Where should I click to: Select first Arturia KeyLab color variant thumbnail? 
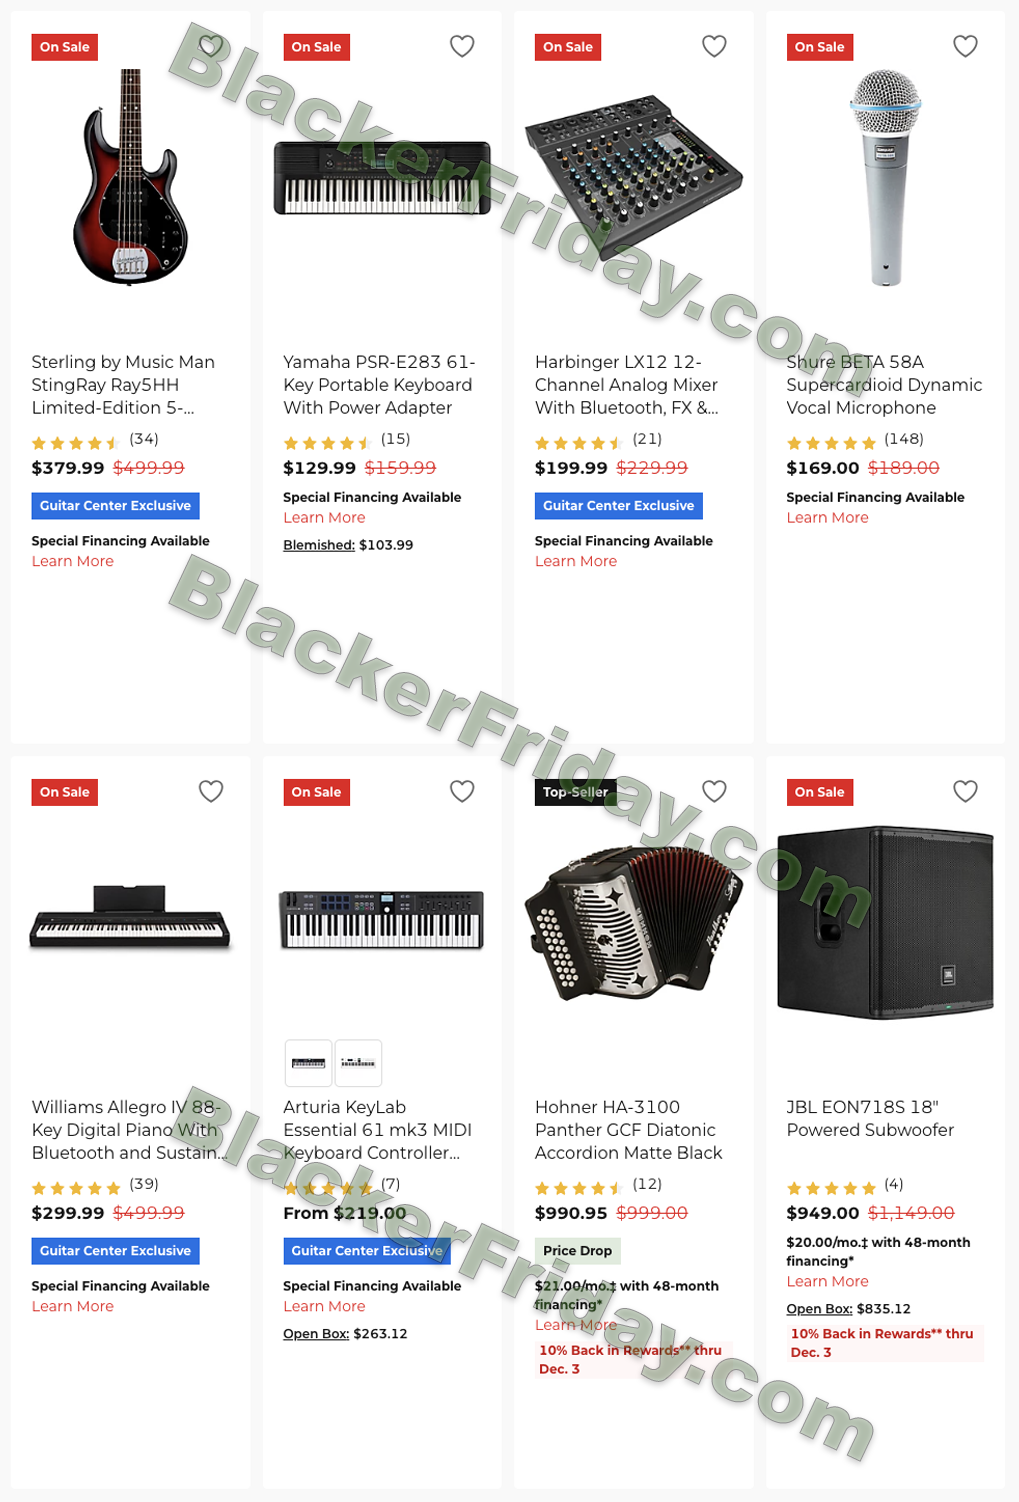pos(308,1063)
